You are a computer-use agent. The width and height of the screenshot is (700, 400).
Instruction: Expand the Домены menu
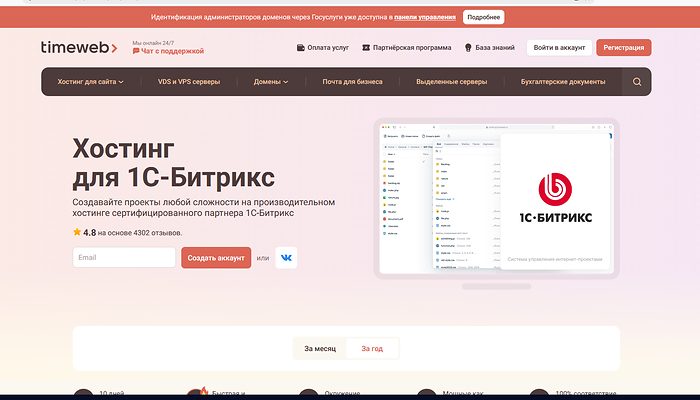click(x=271, y=82)
